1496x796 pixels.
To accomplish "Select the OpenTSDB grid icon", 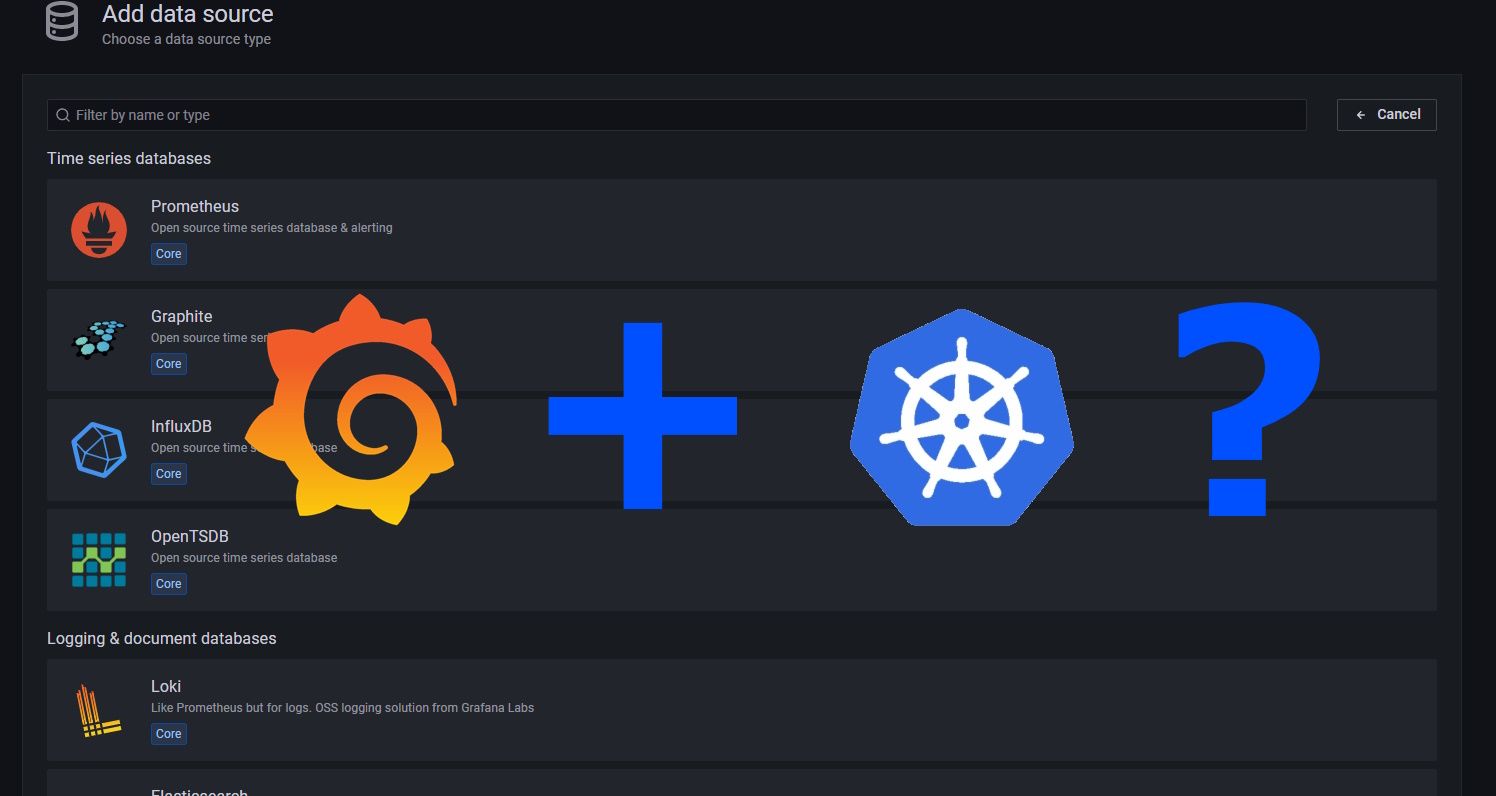I will [x=99, y=560].
